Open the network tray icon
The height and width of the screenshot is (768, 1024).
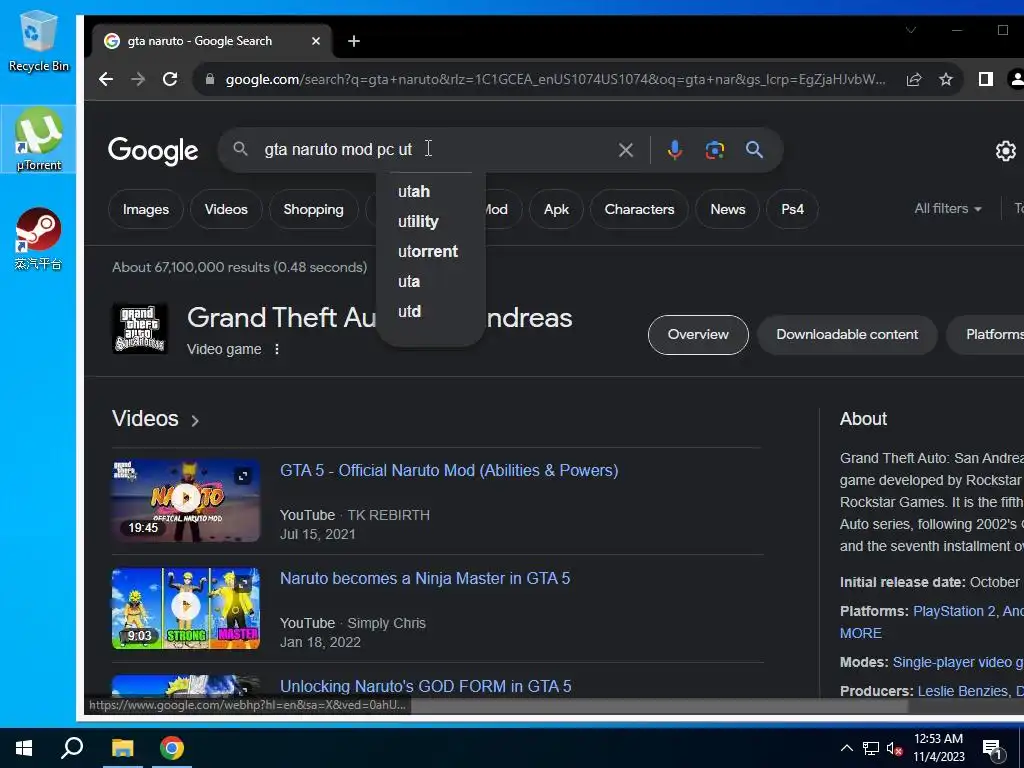click(871, 748)
